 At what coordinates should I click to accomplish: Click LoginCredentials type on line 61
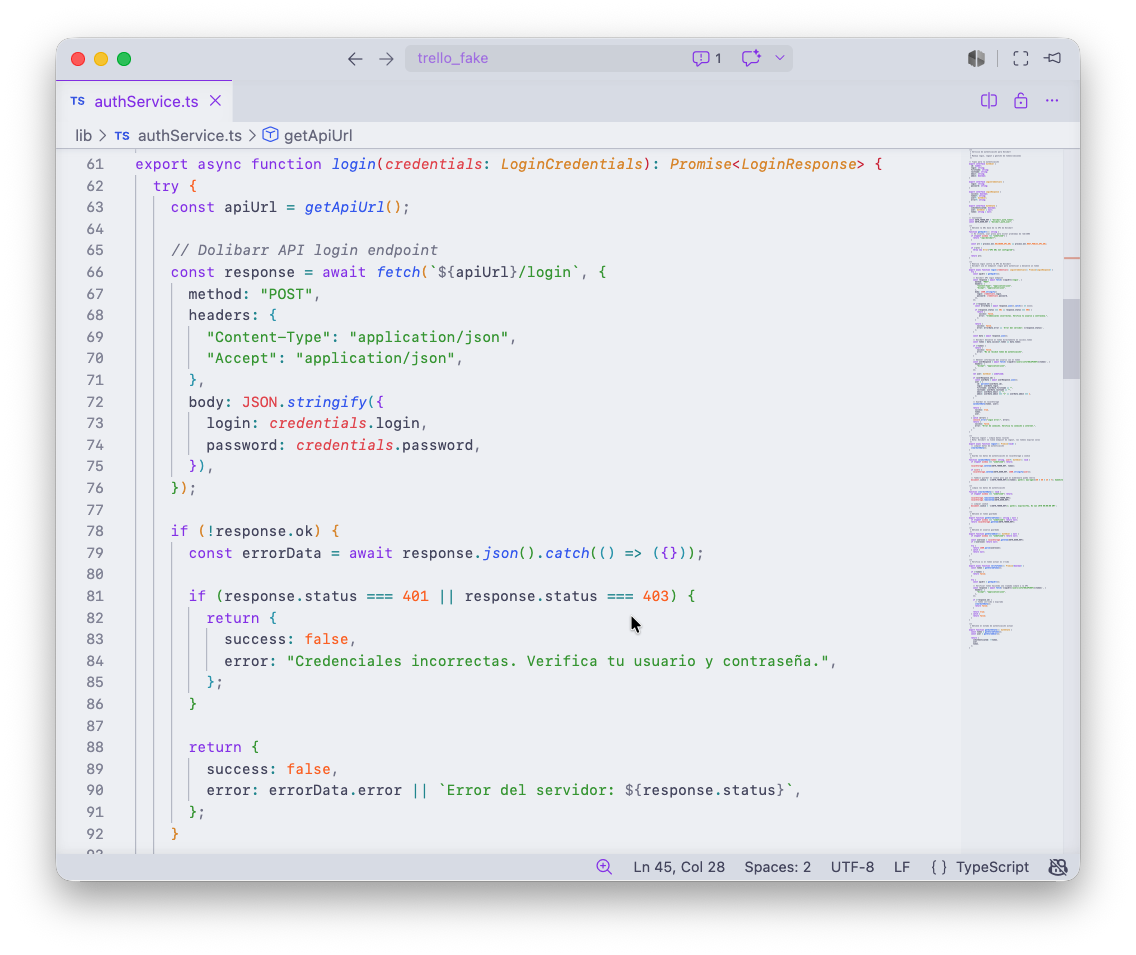click(572, 164)
